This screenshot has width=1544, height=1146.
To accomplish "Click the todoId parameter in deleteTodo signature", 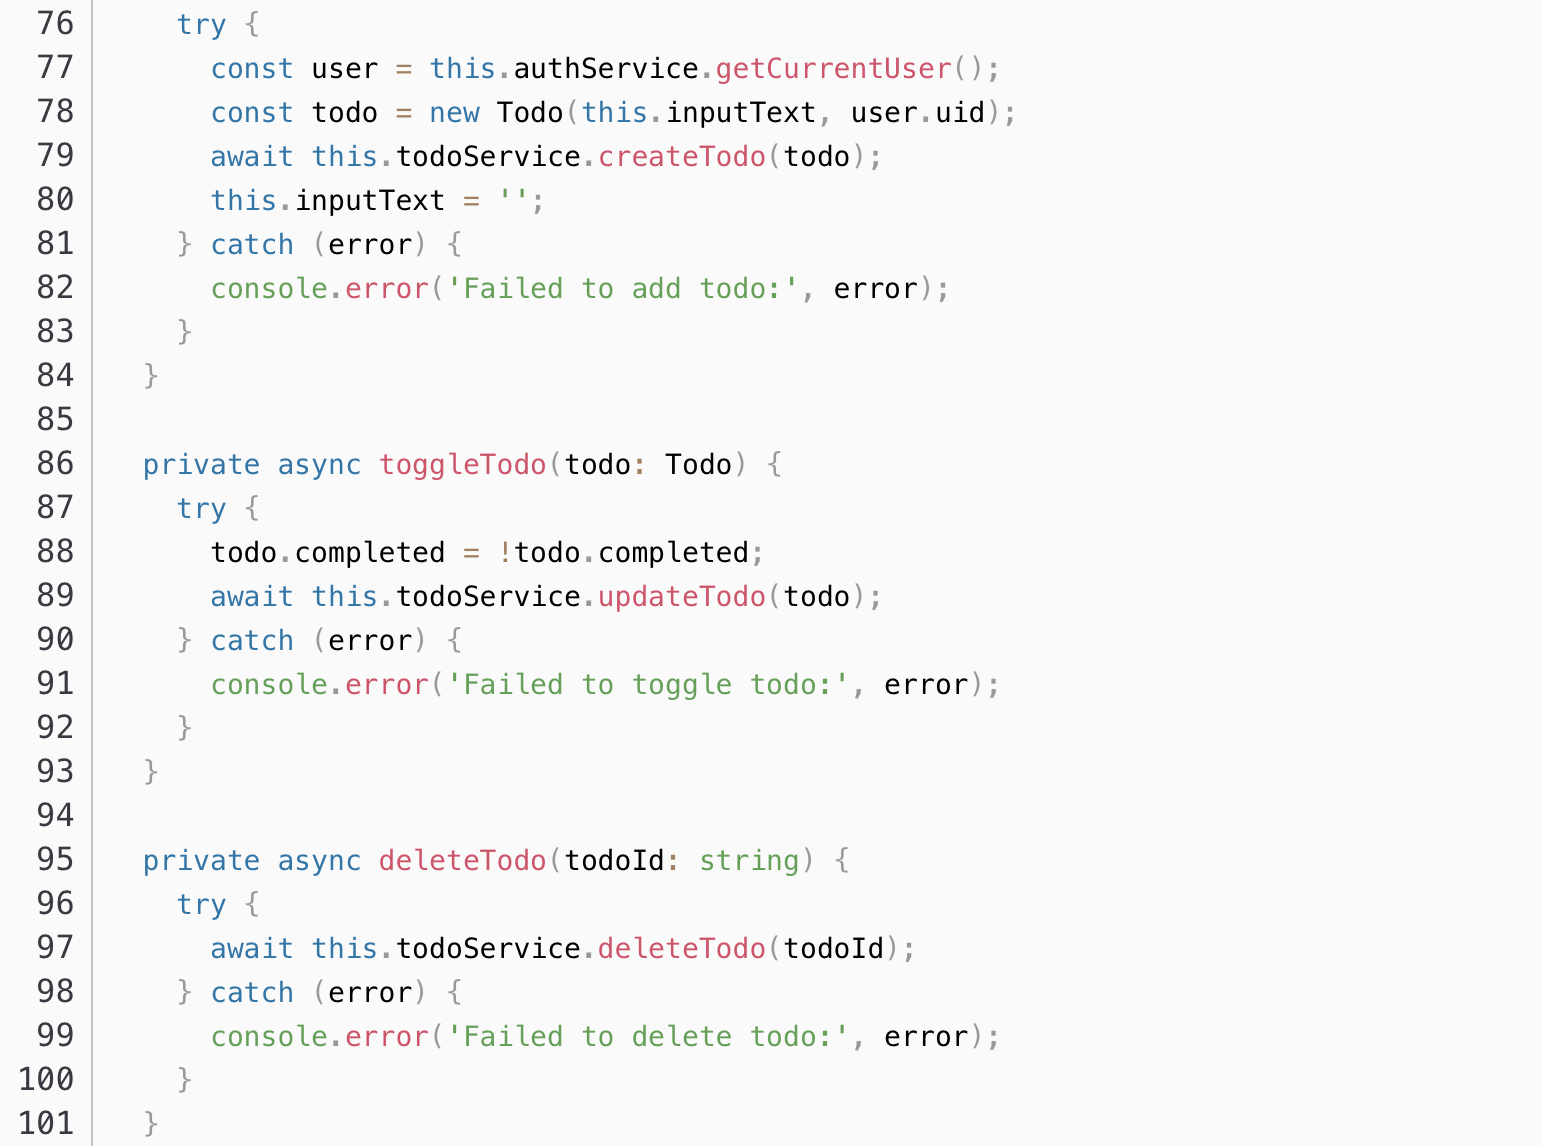I will coord(614,860).
